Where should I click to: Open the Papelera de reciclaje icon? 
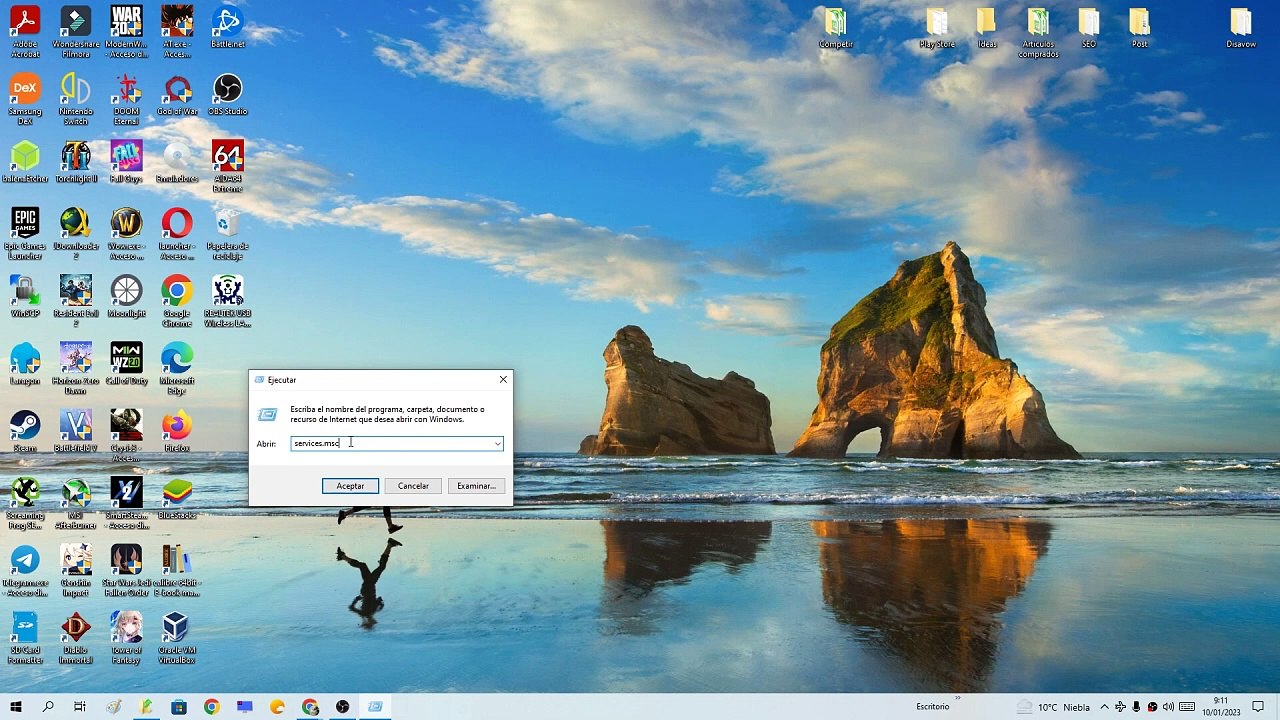pyautogui.click(x=228, y=234)
